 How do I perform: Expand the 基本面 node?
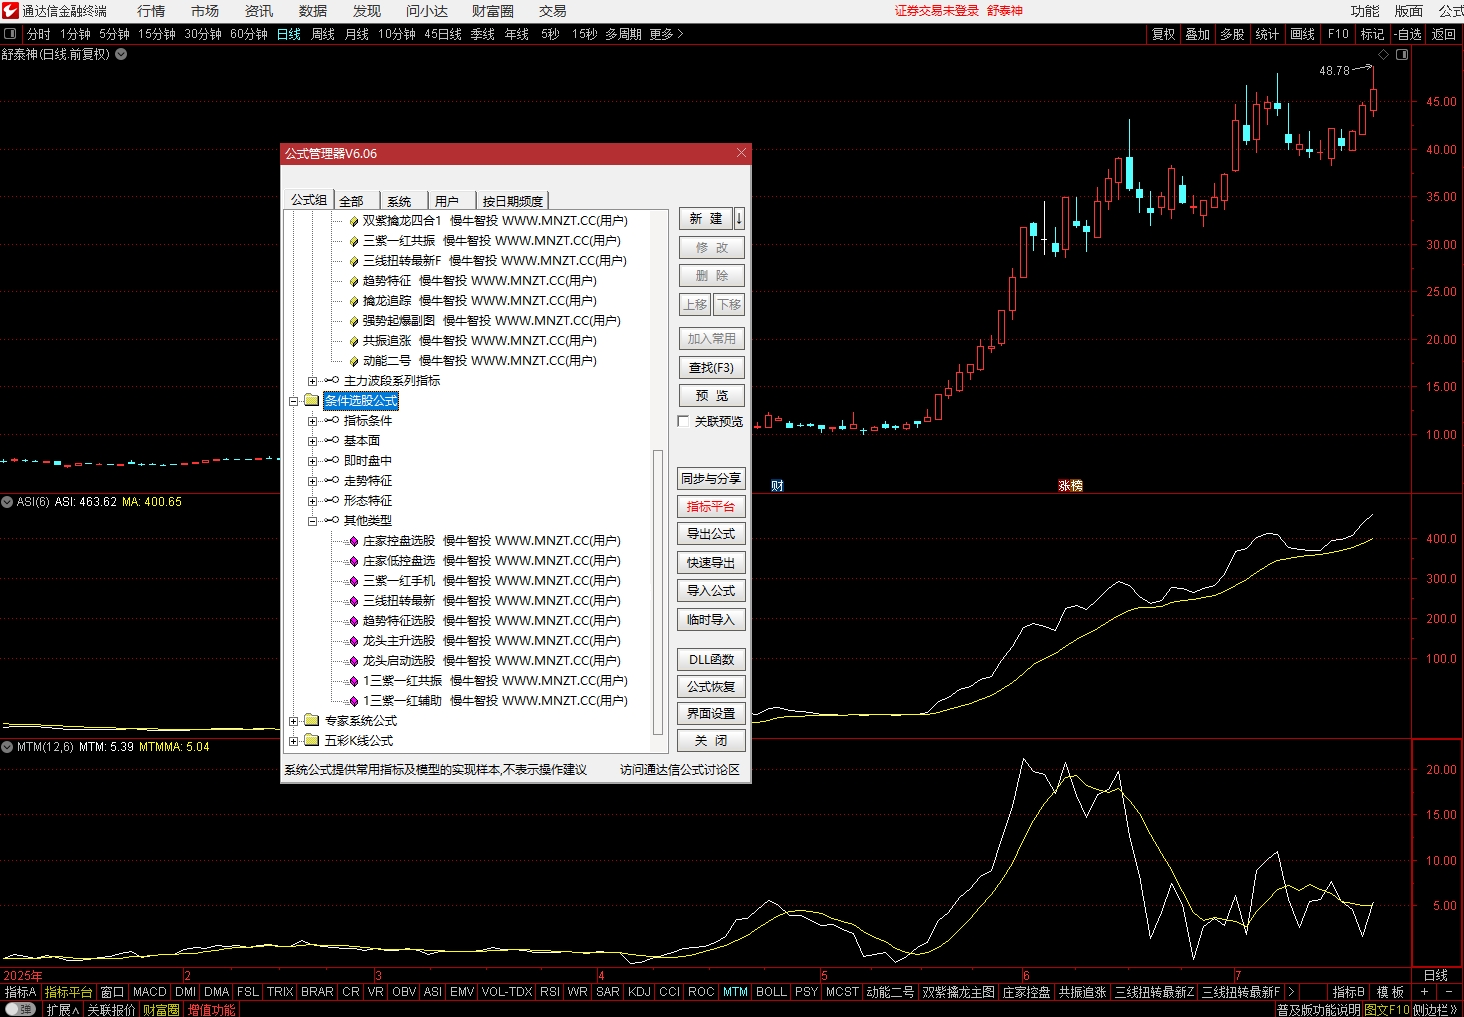click(312, 441)
